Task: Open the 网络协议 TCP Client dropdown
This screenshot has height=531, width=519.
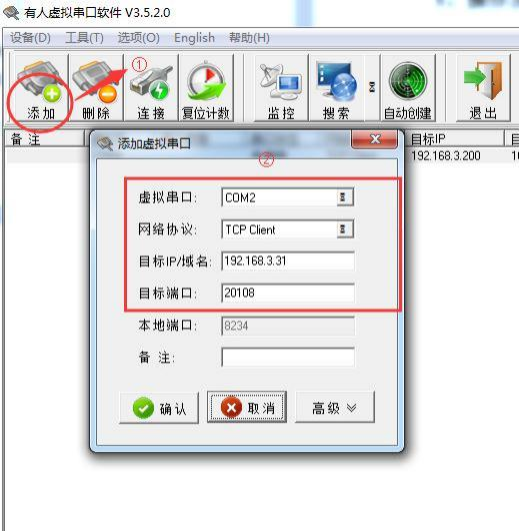Action: pos(345,229)
